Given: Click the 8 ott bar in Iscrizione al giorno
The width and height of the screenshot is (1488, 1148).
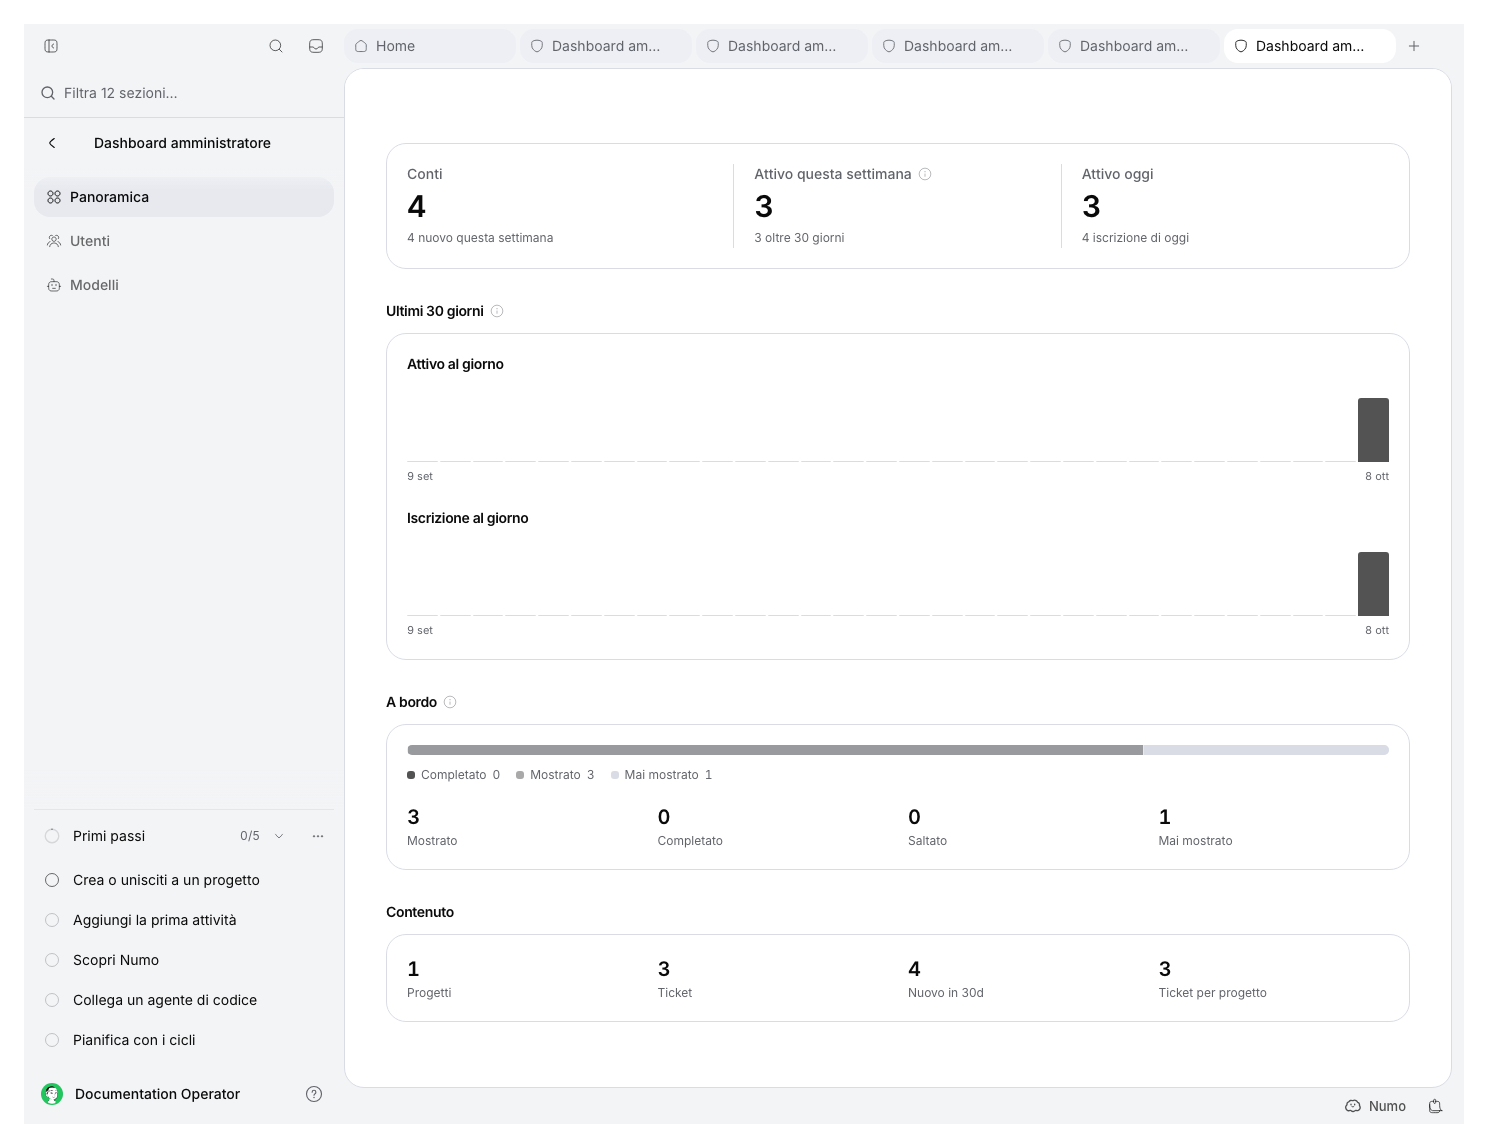Looking at the screenshot, I should pos(1373,584).
